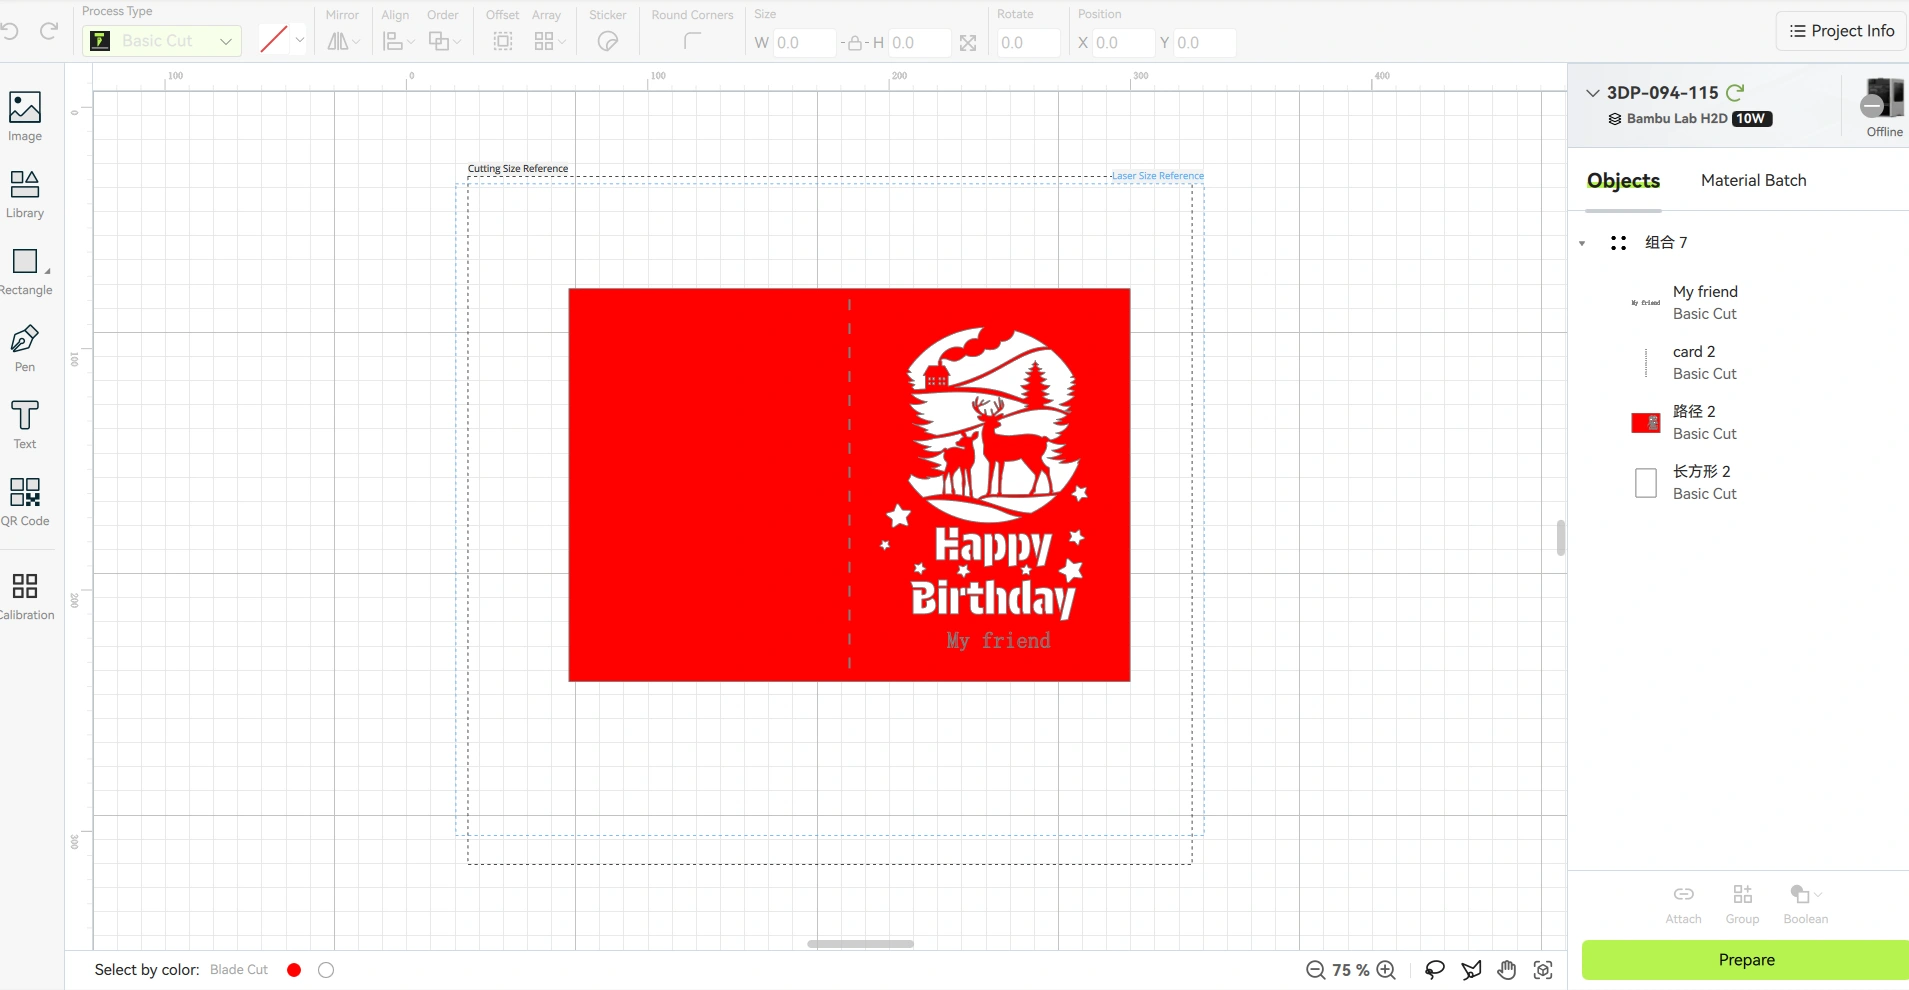Switch to the Objects tab
This screenshot has width=1909, height=990.
(1623, 181)
